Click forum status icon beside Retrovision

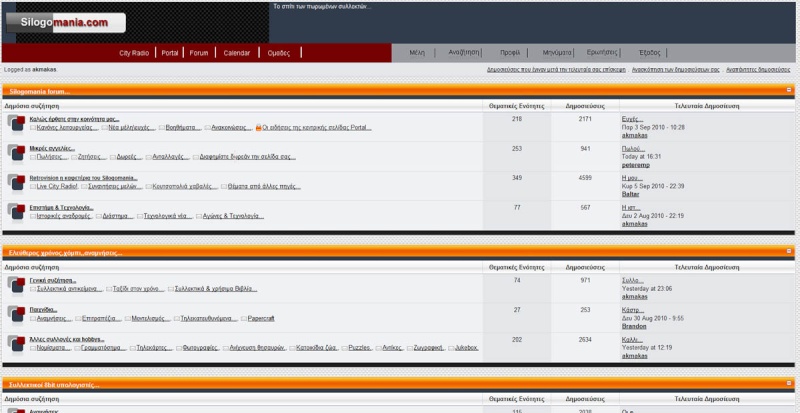pos(16,182)
